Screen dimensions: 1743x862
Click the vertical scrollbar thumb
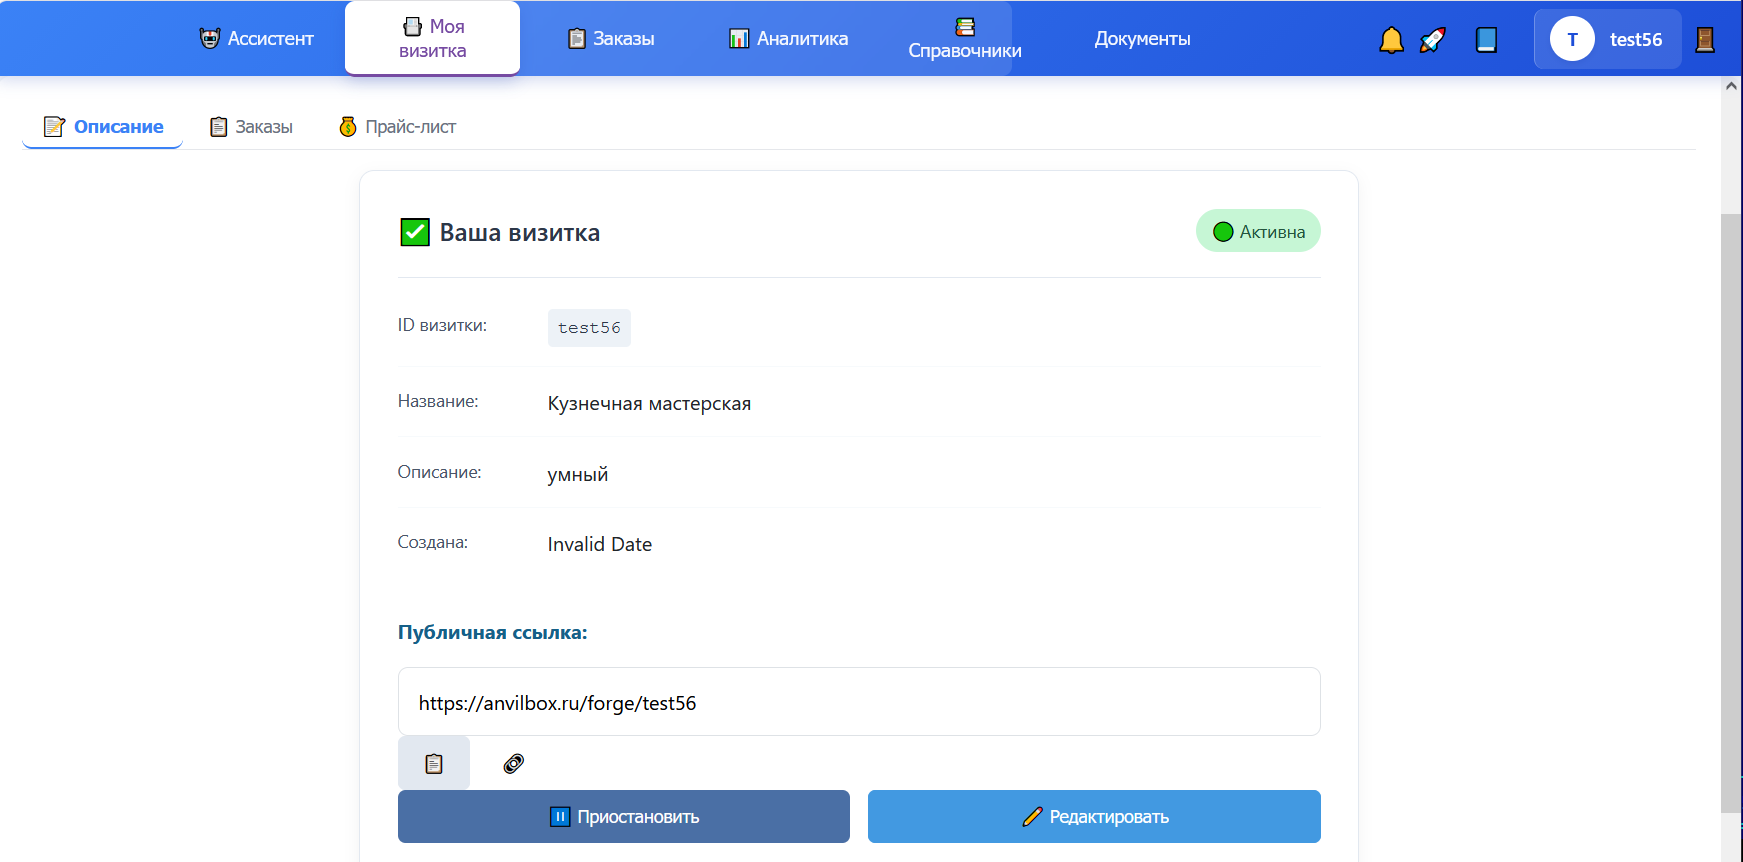point(1731,513)
